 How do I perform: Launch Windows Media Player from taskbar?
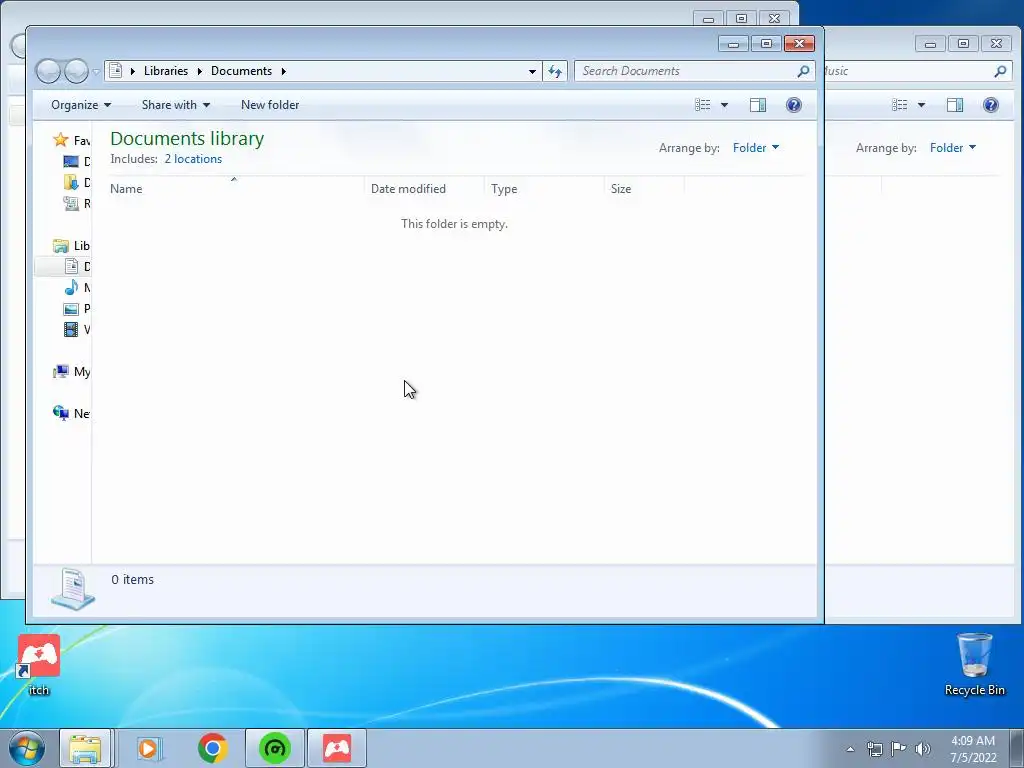(149, 748)
